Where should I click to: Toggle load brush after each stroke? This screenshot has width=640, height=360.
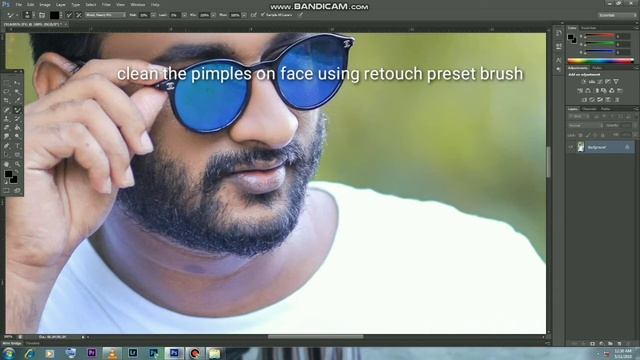pyautogui.click(x=69, y=15)
